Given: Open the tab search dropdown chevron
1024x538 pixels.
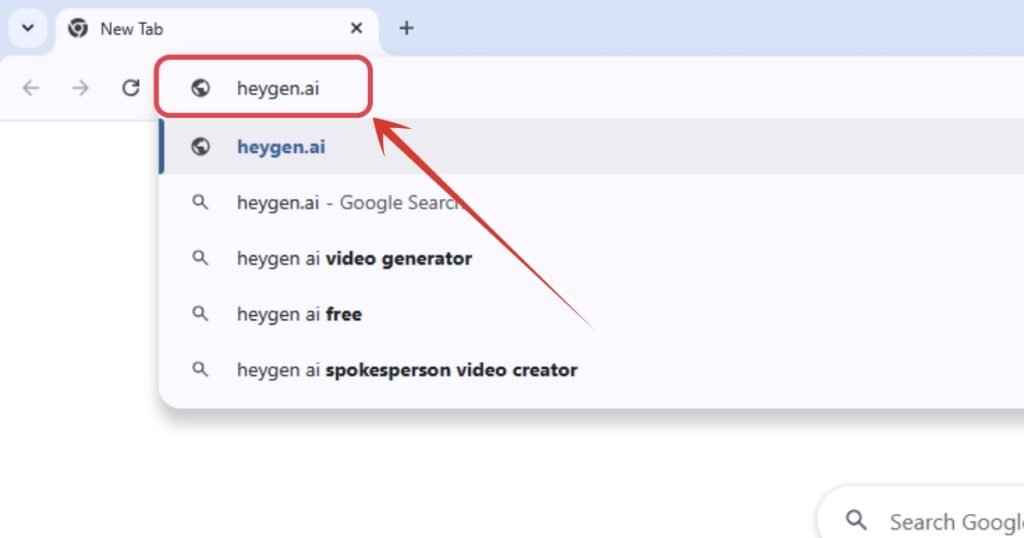Looking at the screenshot, I should (27, 28).
